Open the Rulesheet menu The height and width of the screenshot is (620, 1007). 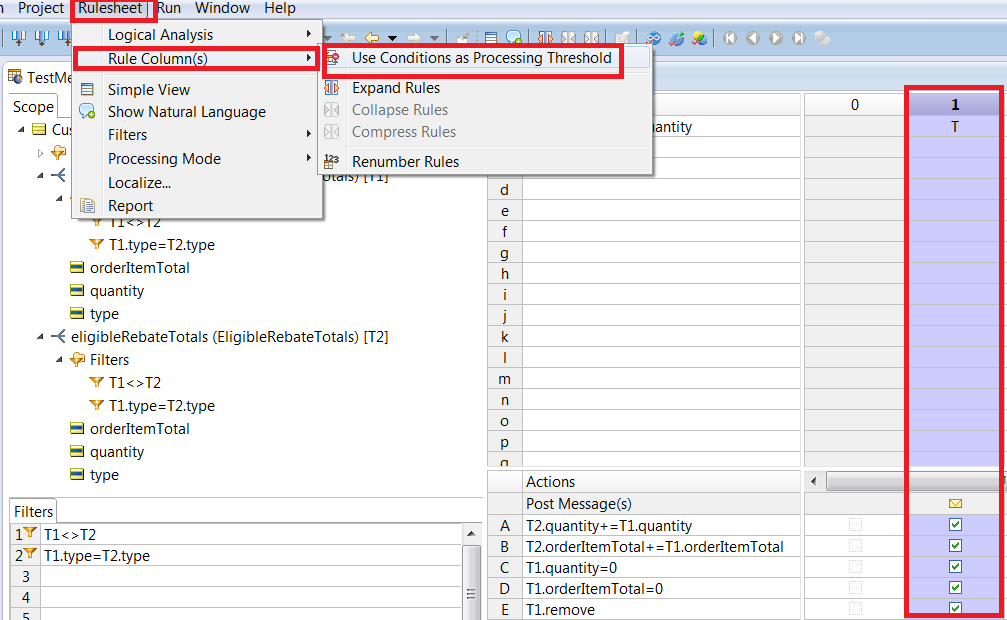(x=110, y=8)
